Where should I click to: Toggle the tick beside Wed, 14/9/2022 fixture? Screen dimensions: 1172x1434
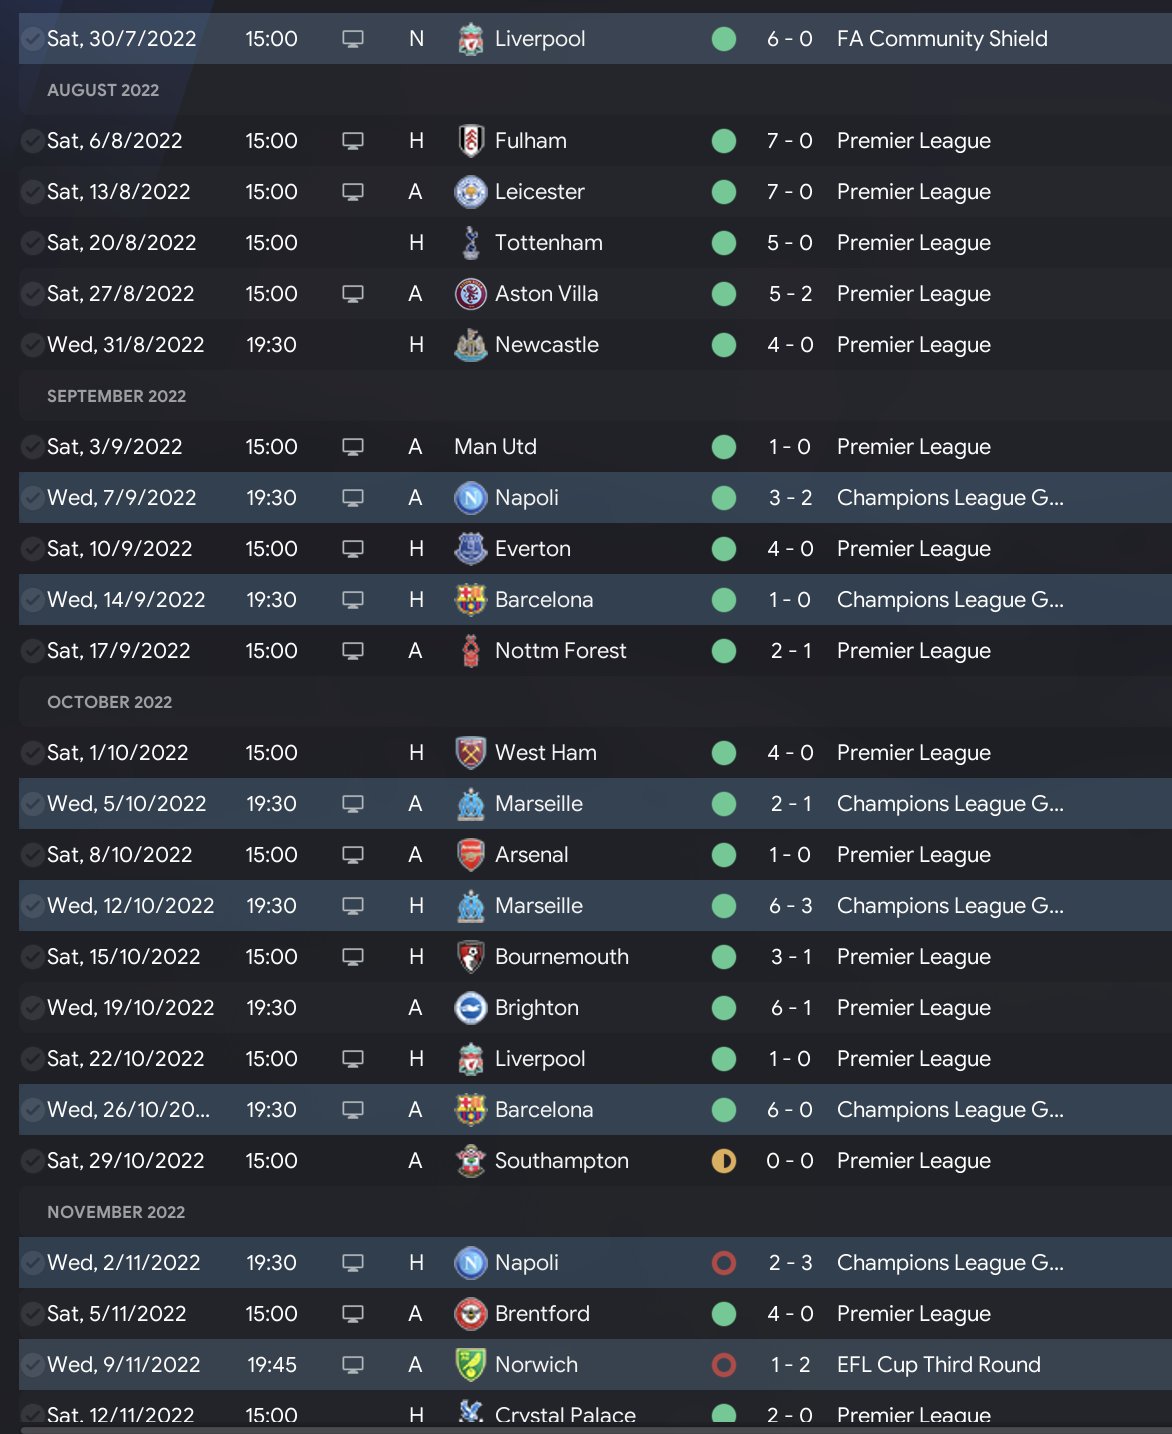[x=32, y=600]
